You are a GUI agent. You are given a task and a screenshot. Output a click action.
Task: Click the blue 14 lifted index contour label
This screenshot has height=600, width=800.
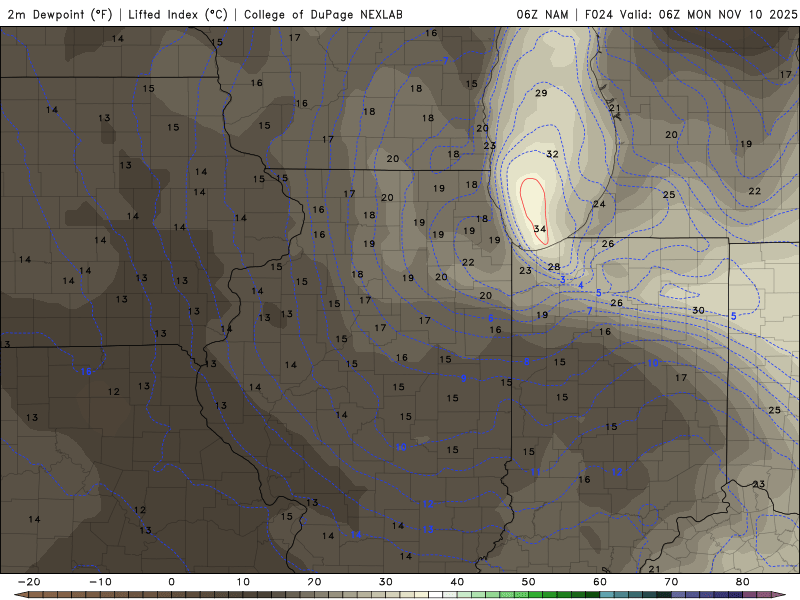[x=356, y=535]
